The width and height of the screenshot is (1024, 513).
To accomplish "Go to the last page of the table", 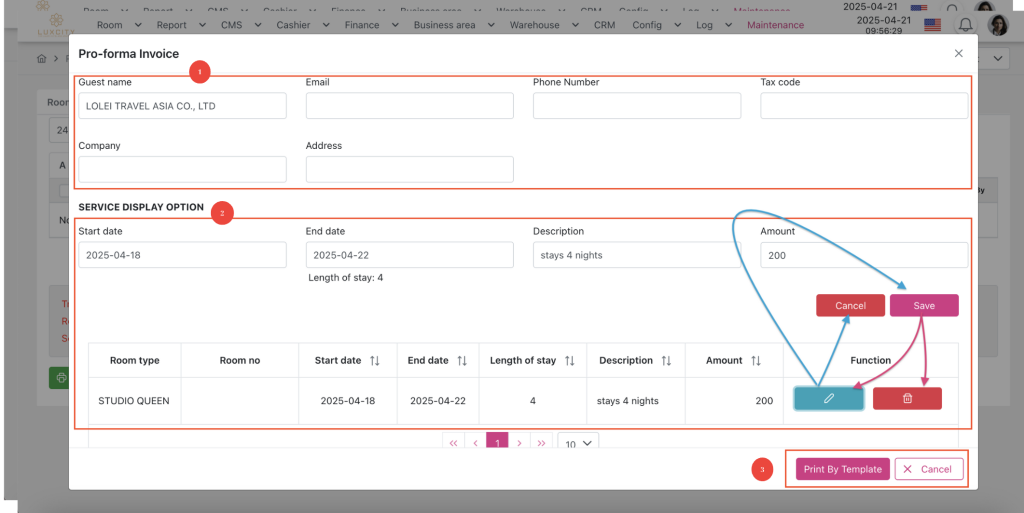I will [x=541, y=442].
